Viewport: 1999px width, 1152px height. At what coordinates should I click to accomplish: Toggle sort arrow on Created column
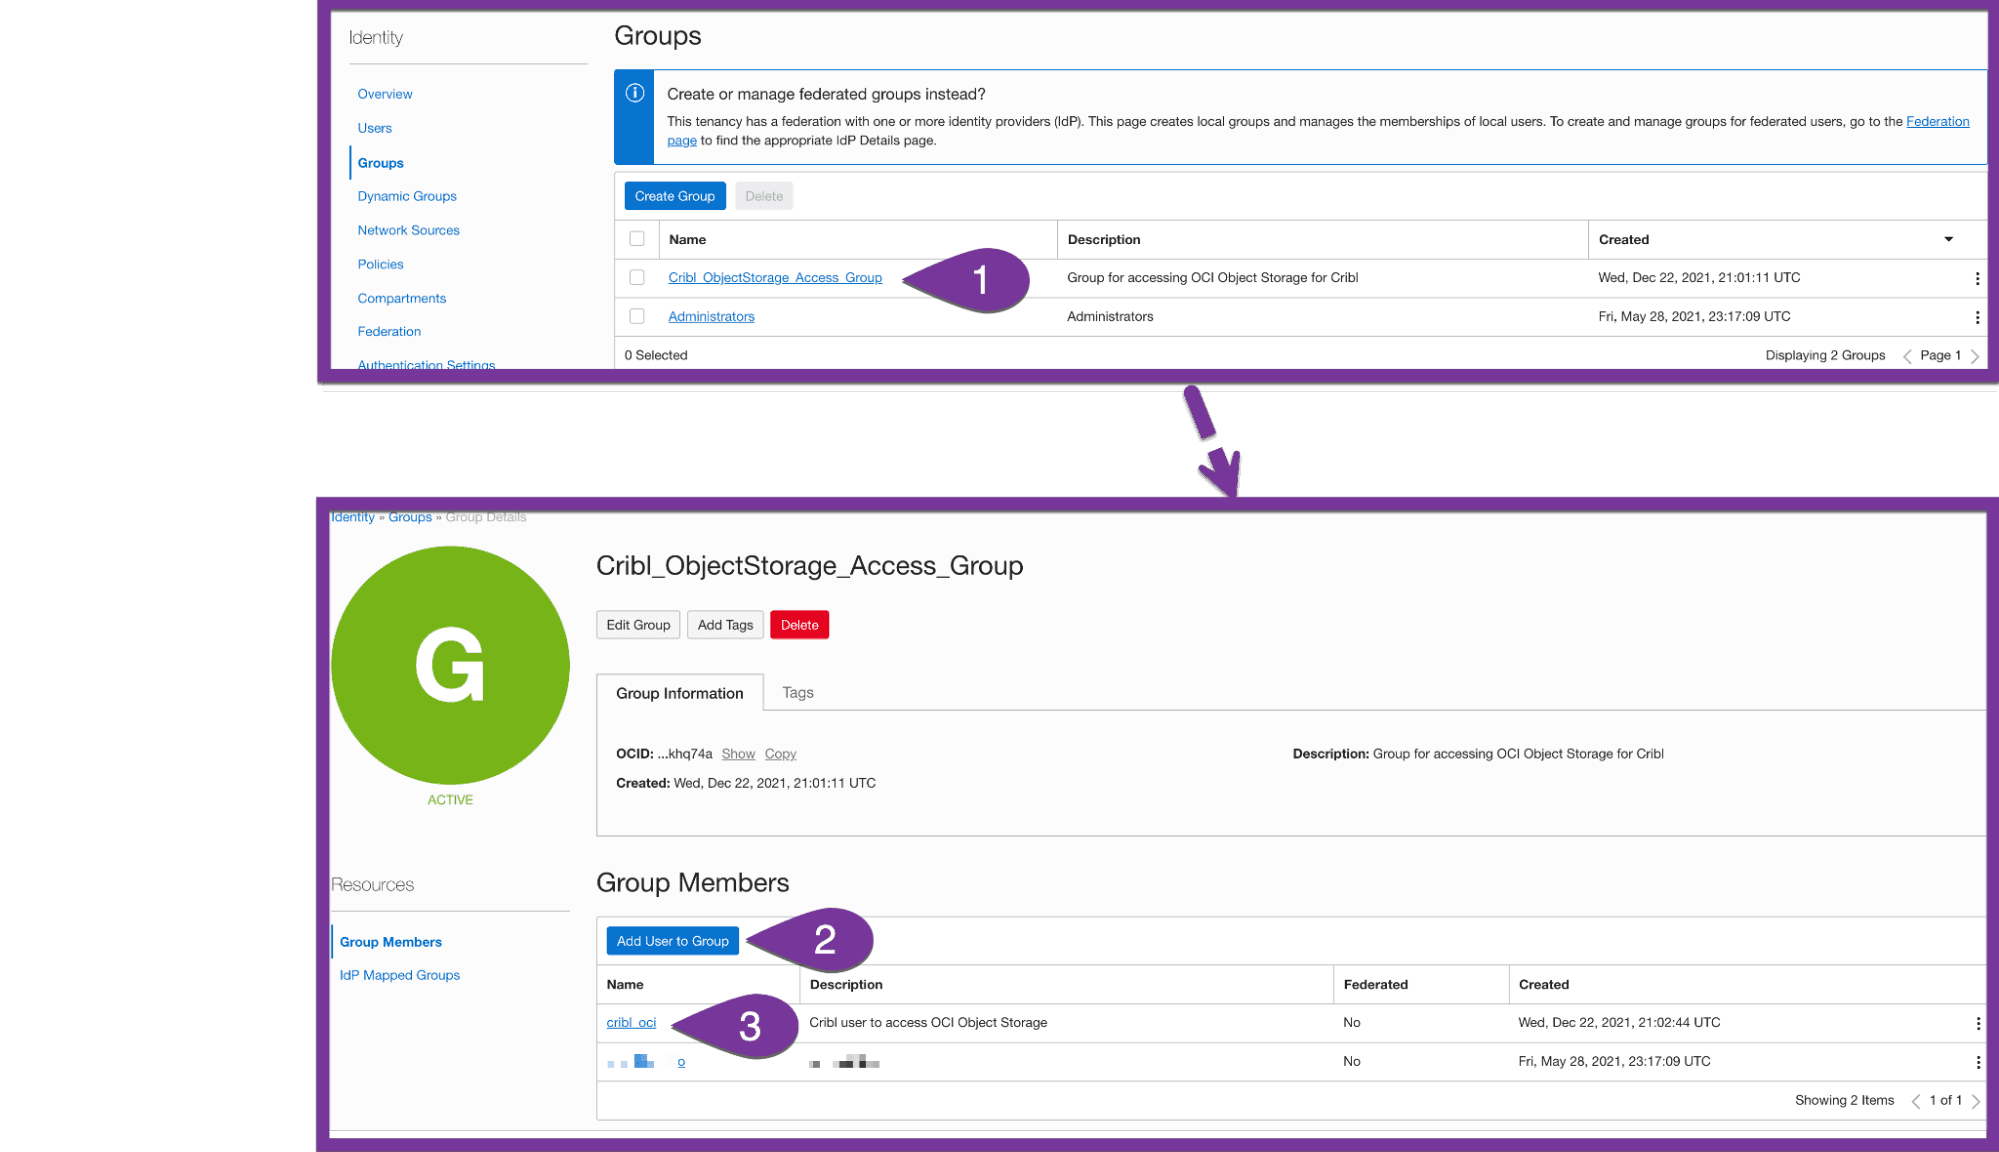(1948, 239)
